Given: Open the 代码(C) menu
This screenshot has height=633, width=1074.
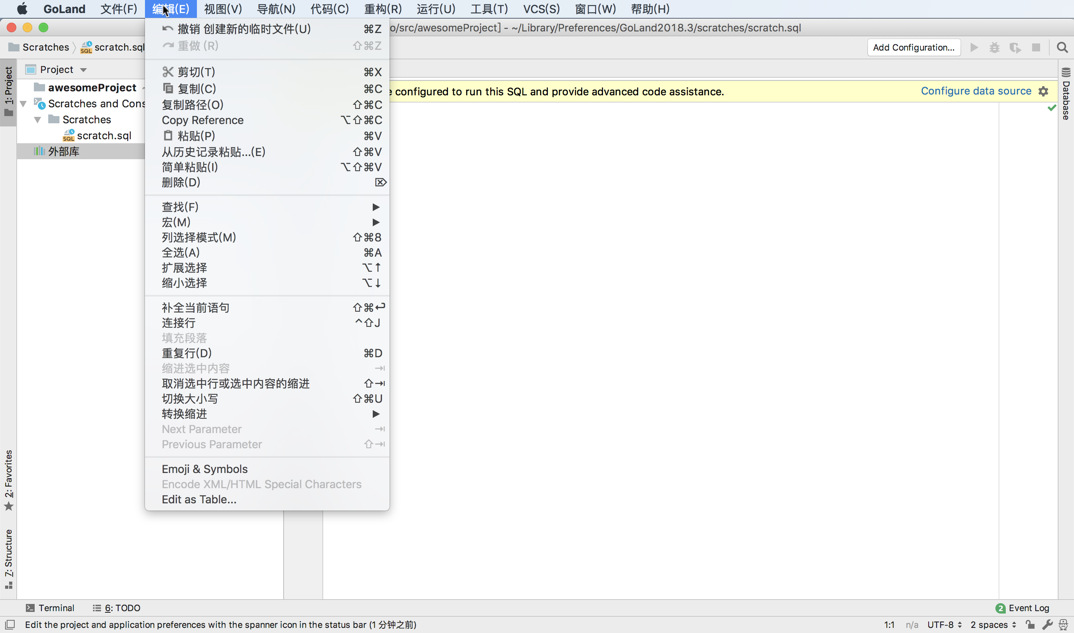Looking at the screenshot, I should pyautogui.click(x=329, y=9).
